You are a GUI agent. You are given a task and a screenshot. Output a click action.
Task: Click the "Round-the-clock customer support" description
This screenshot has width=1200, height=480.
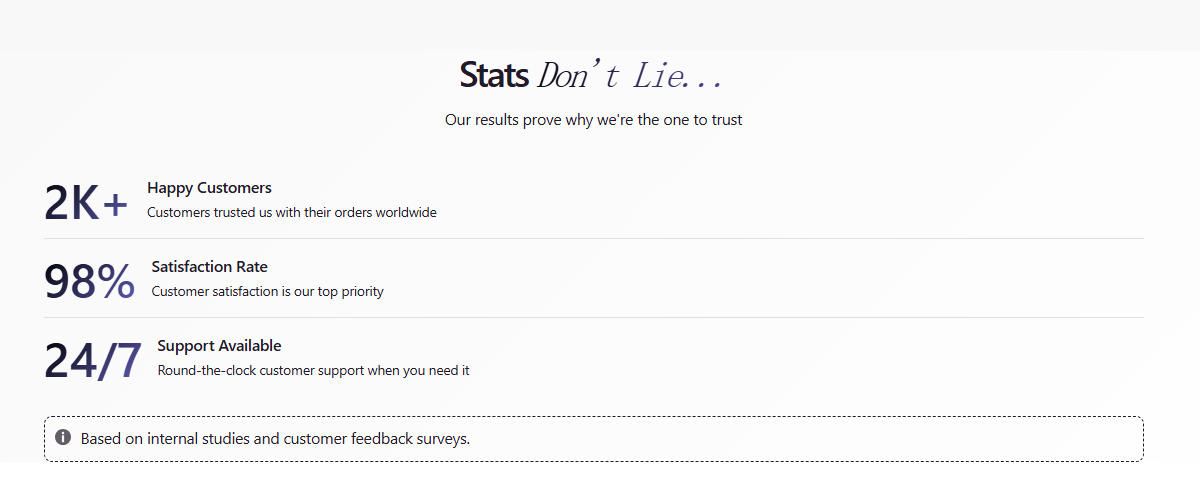point(313,370)
